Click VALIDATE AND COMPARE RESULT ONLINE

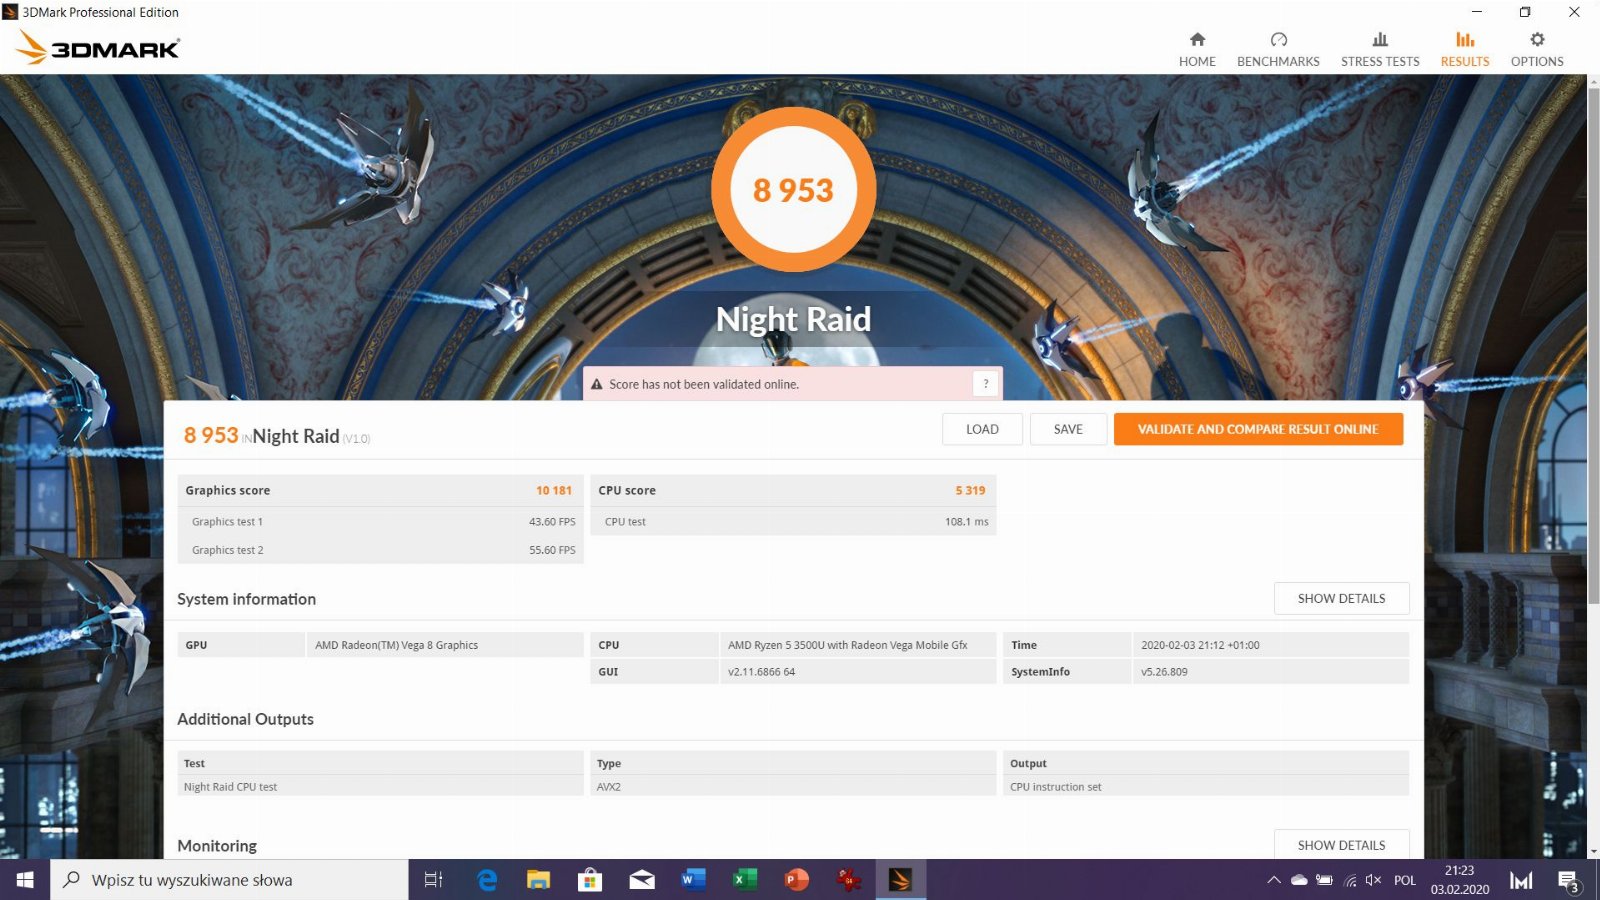1258,429
